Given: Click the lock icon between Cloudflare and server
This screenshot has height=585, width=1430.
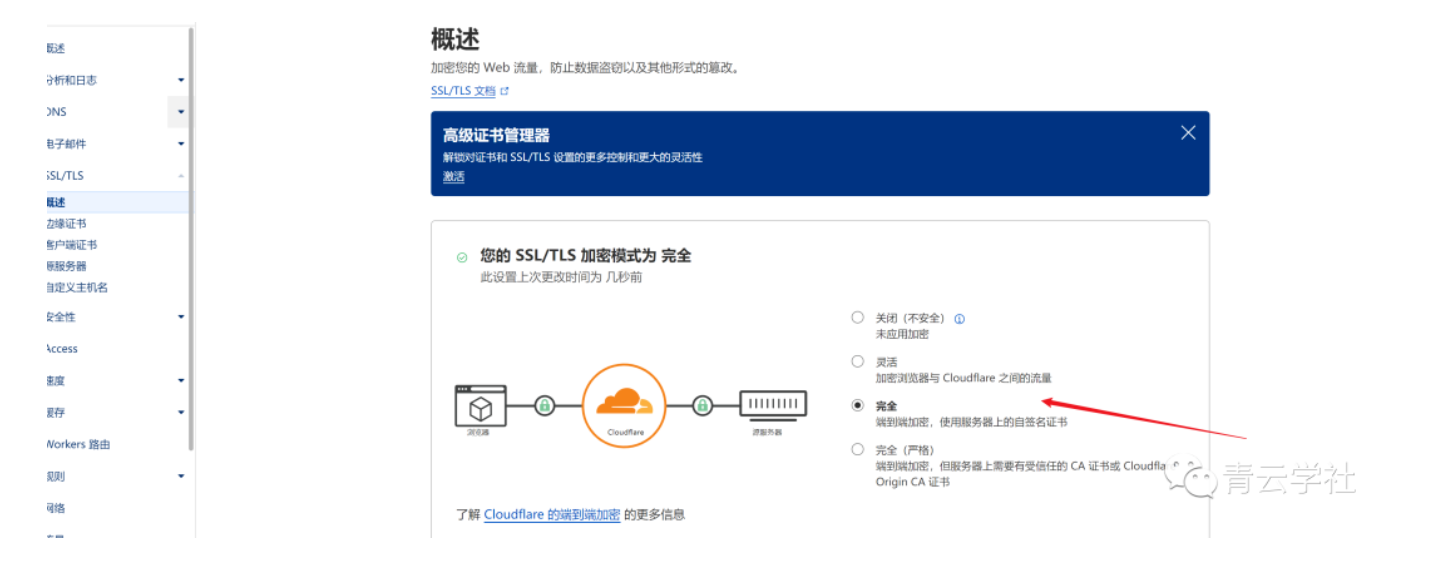Looking at the screenshot, I should (x=703, y=405).
